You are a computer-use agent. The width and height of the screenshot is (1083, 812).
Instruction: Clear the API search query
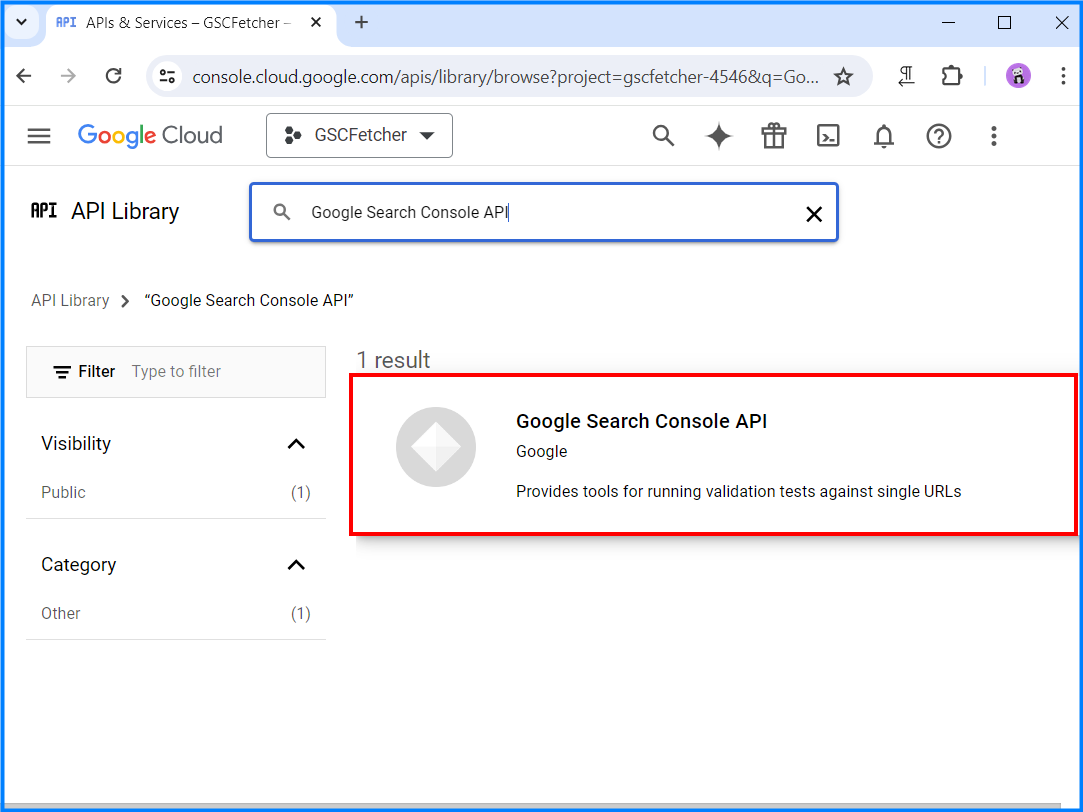(x=813, y=212)
